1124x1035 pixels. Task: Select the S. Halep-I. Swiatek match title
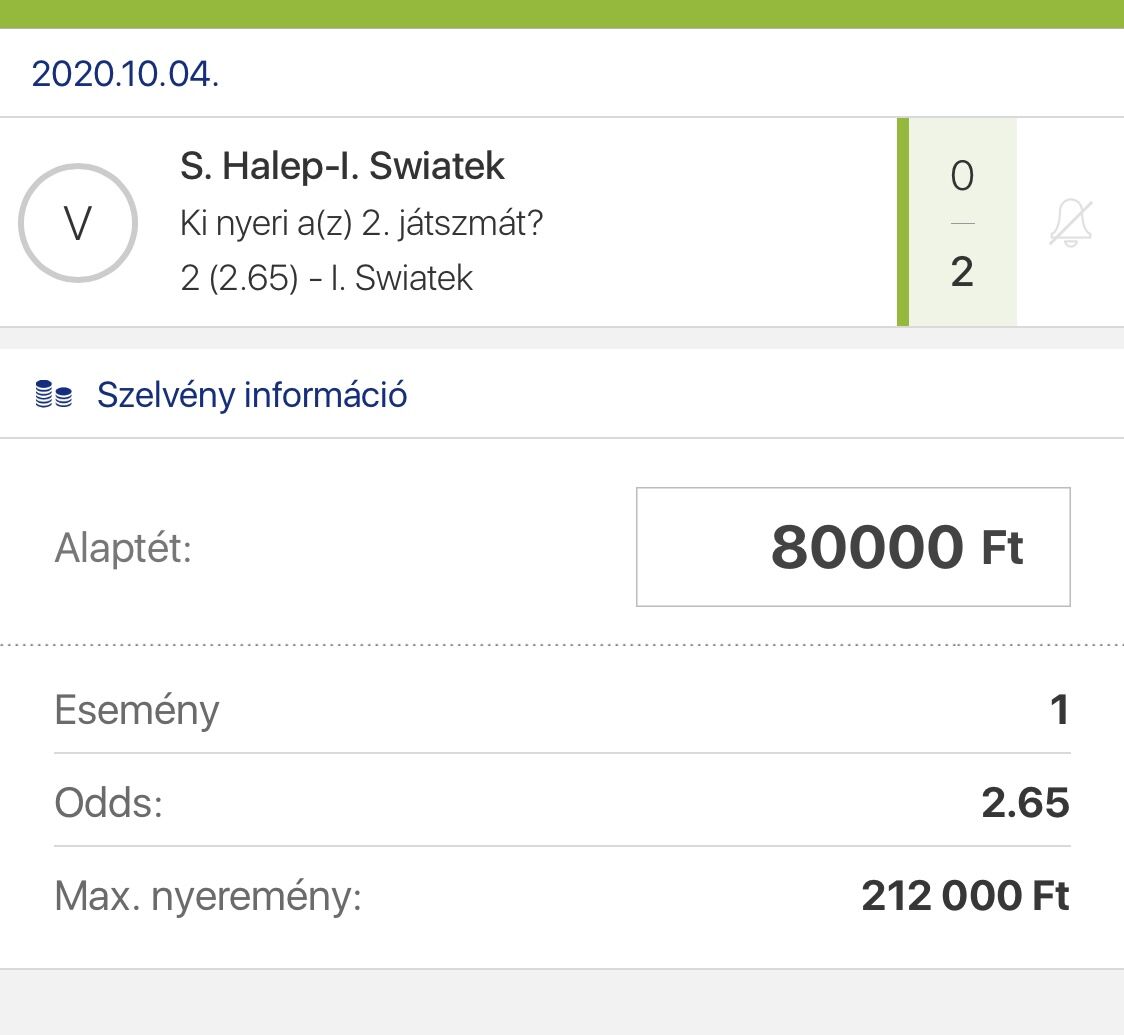(x=342, y=166)
